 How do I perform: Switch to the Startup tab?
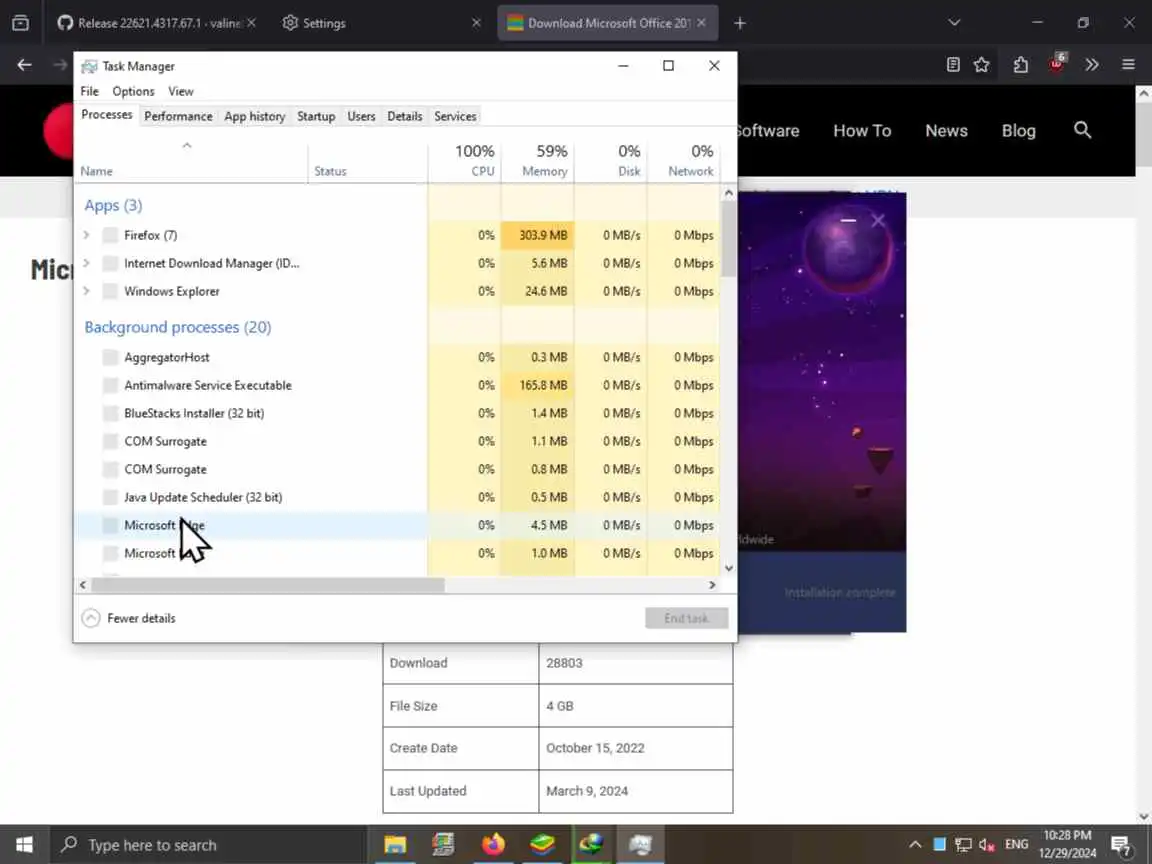click(316, 116)
